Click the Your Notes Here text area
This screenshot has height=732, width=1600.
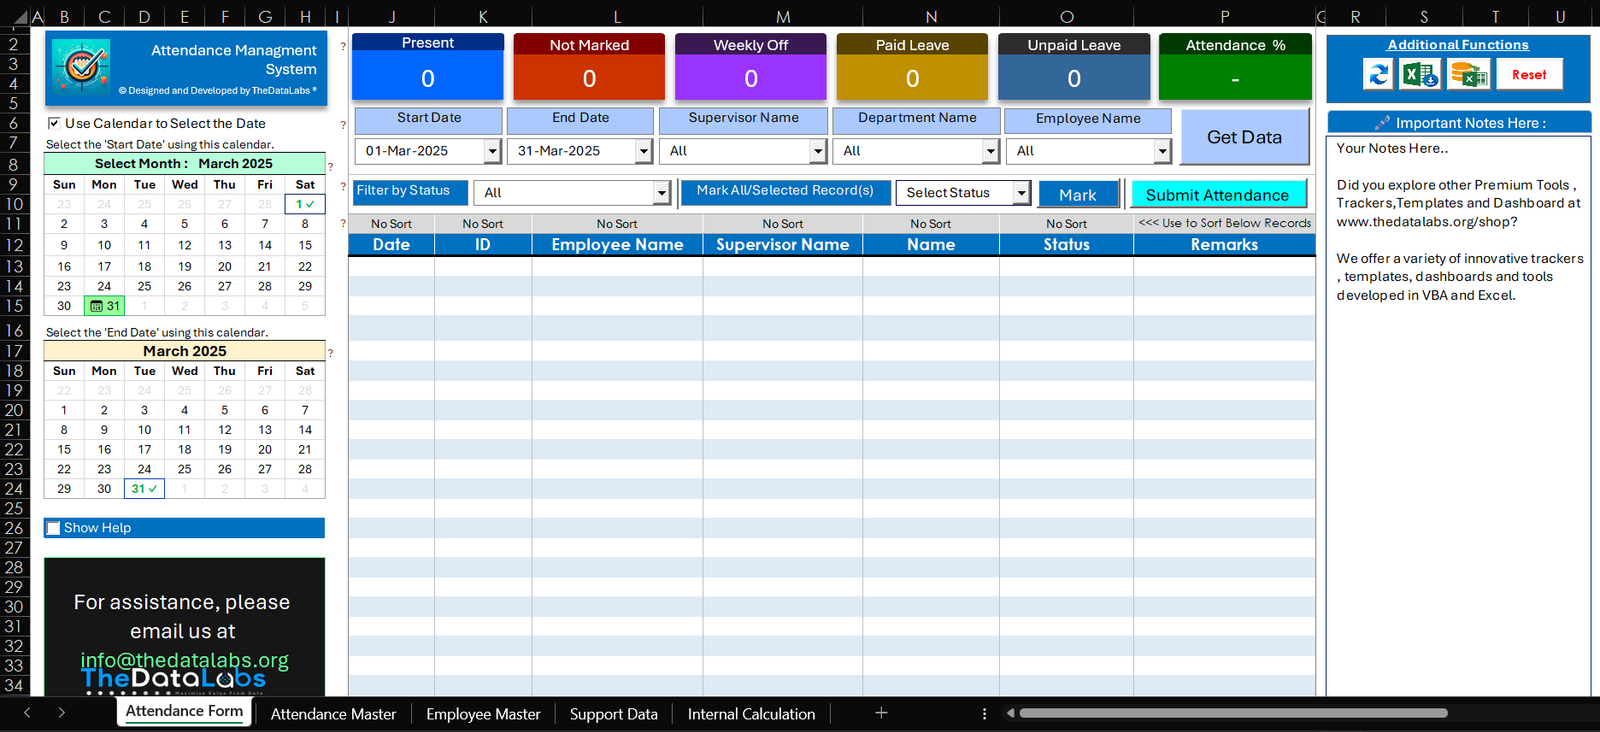[x=1459, y=415]
